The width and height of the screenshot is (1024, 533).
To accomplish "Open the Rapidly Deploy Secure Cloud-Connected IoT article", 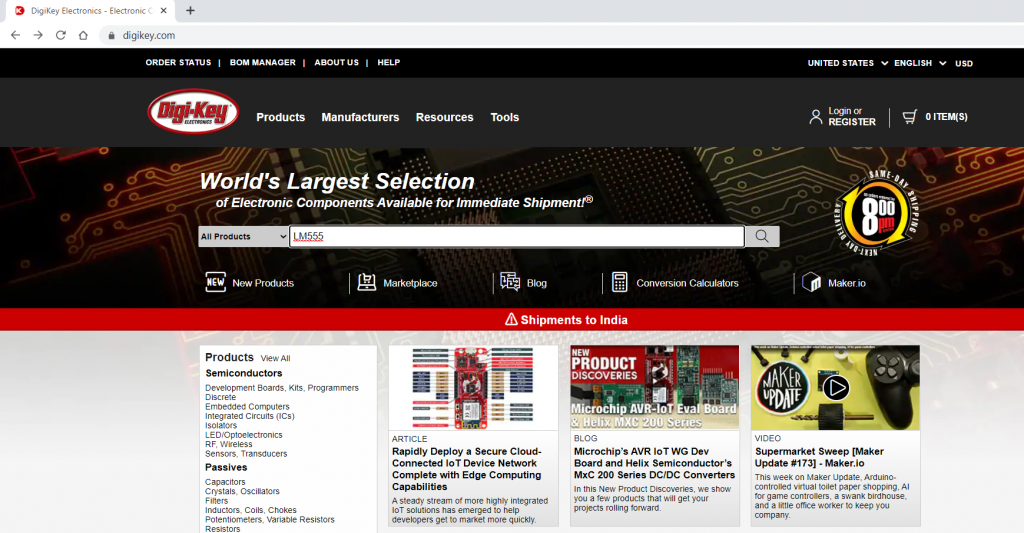I will pos(467,469).
